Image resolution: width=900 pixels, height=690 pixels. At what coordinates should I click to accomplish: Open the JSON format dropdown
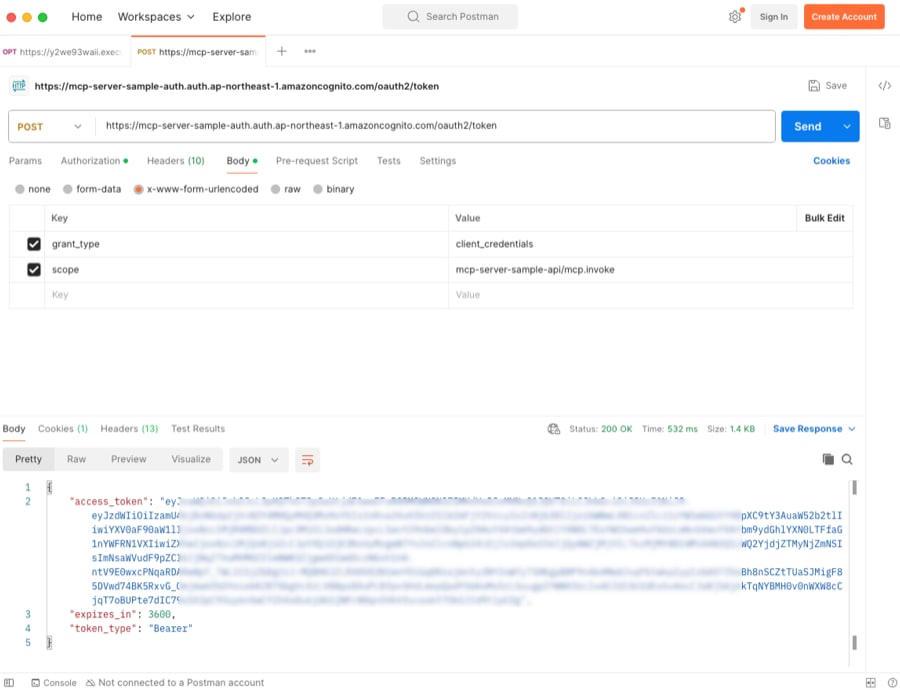(x=258, y=460)
